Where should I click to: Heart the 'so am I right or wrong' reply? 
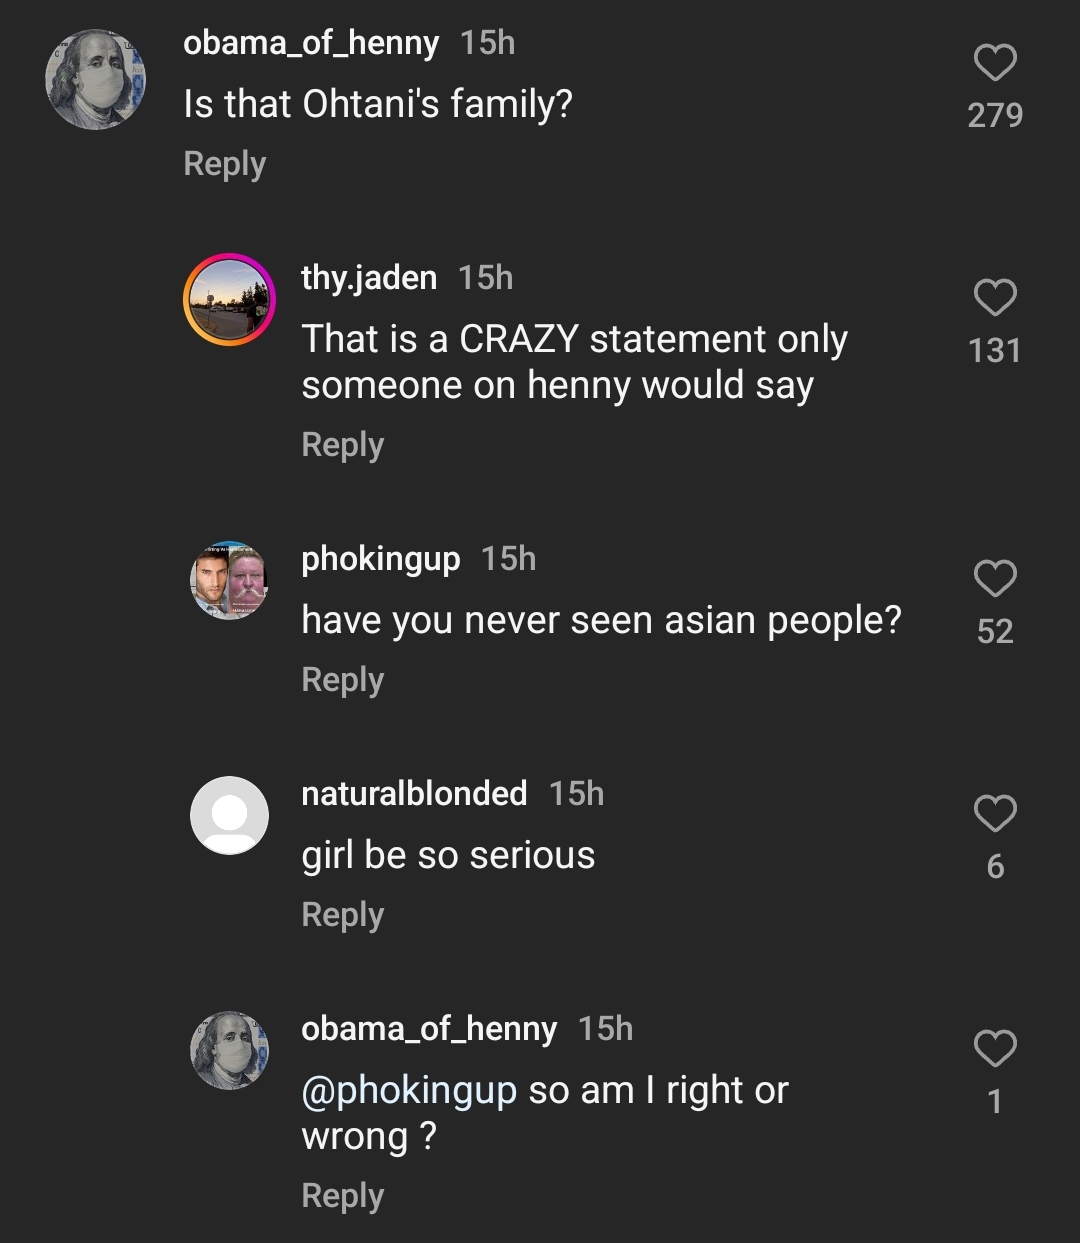click(995, 1049)
